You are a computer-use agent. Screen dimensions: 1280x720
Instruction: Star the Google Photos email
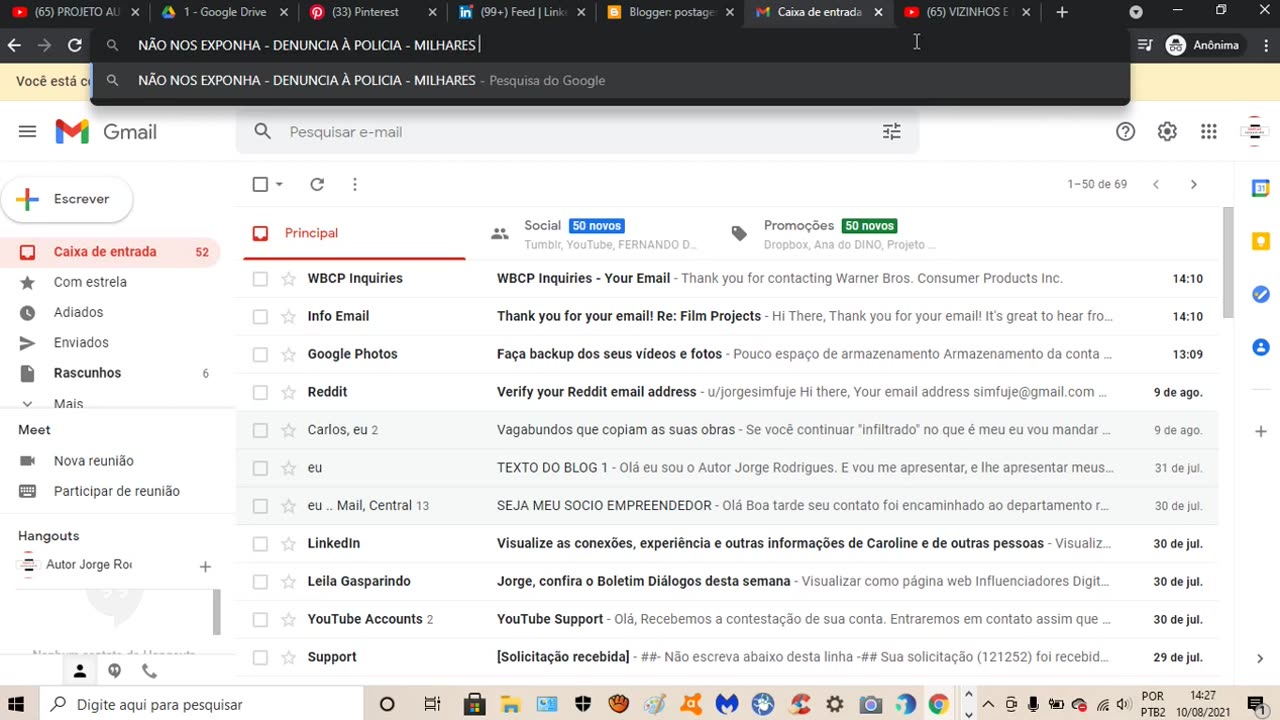[x=288, y=354]
